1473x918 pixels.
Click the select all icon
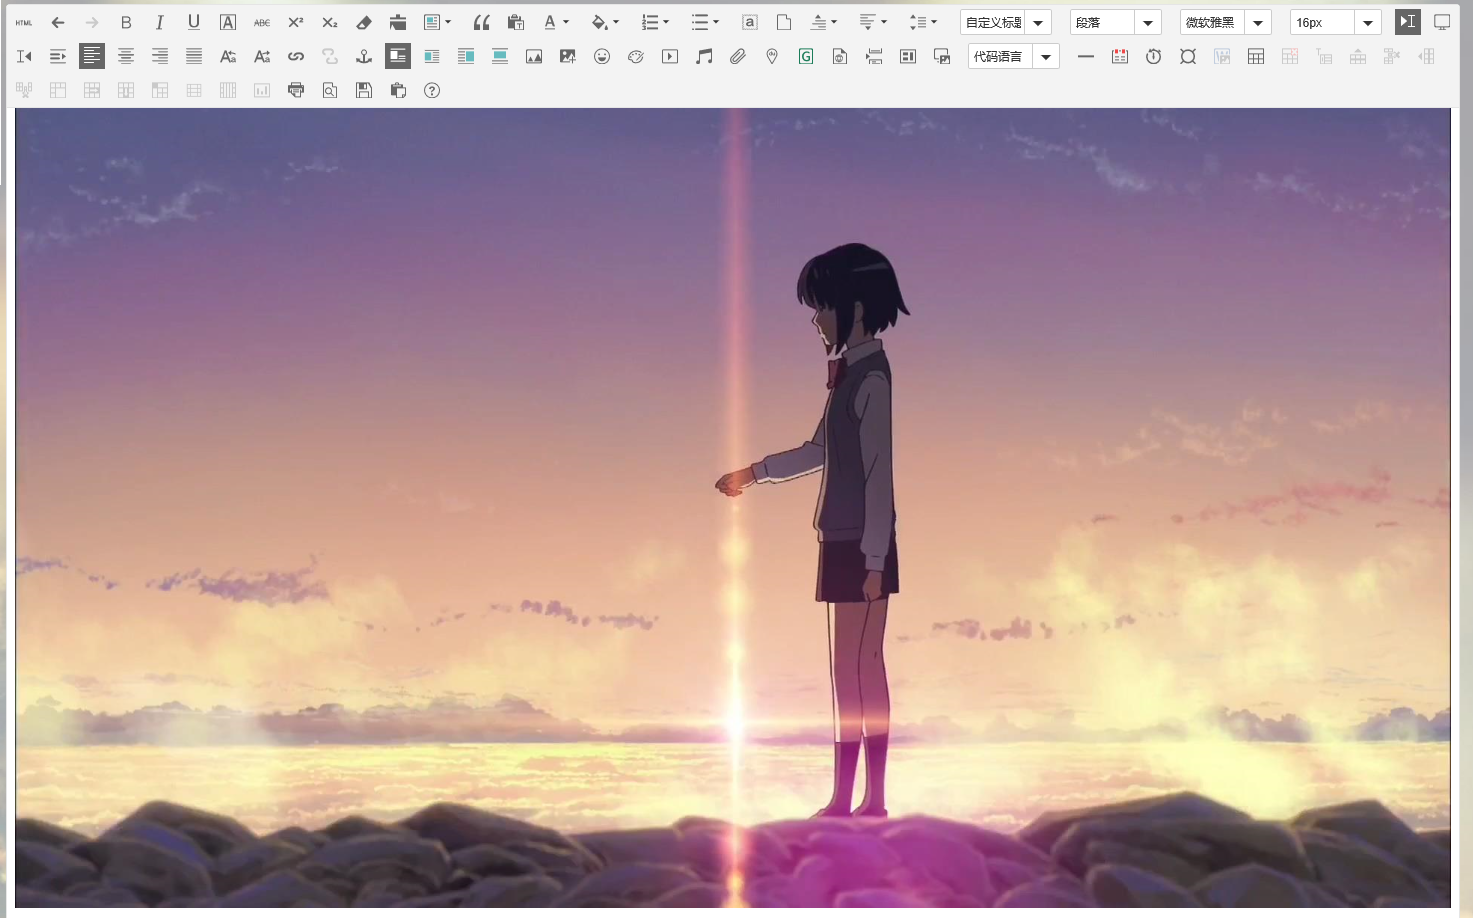[750, 22]
